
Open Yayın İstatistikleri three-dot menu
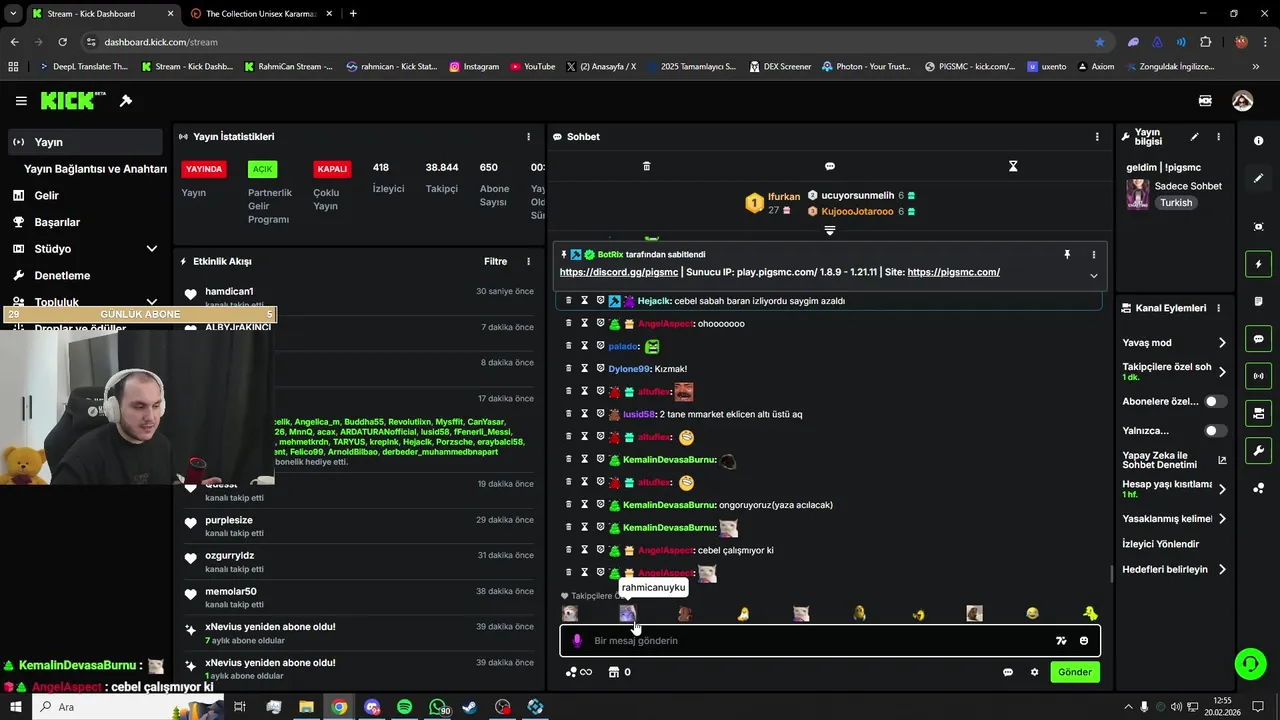pos(529,137)
